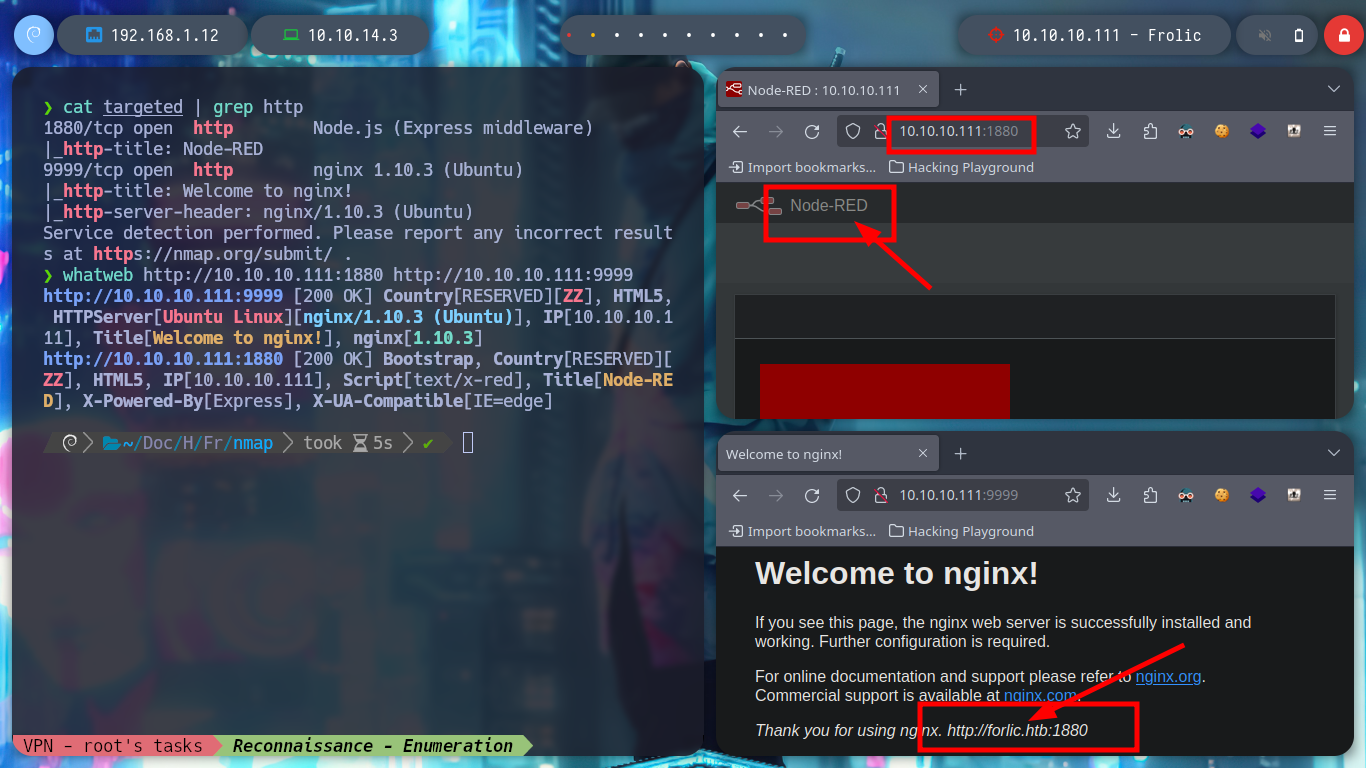Click the purple layers extension icon in the nginx window
Viewport: 1366px width, 768px height.
tap(1258, 495)
